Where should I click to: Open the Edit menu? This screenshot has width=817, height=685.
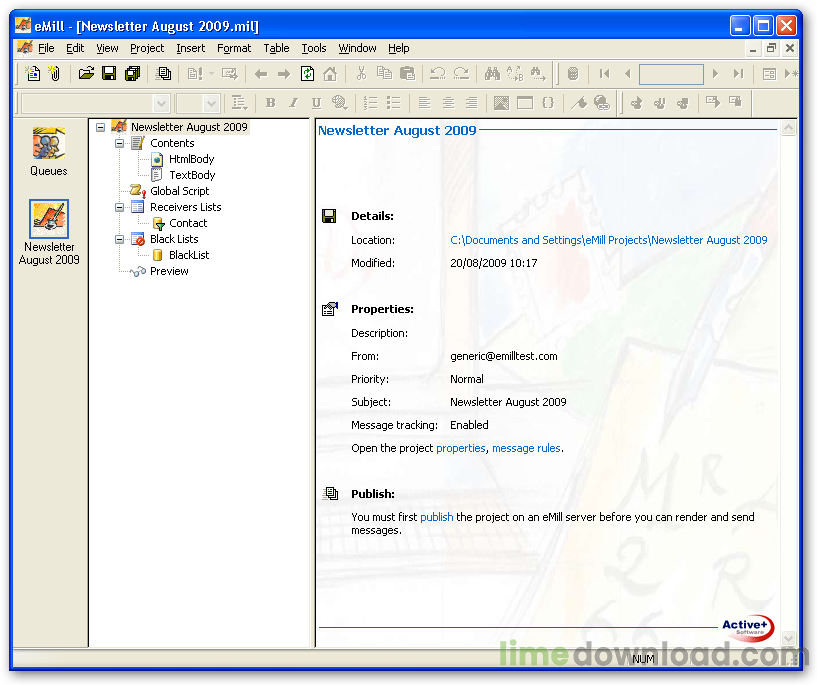75,48
